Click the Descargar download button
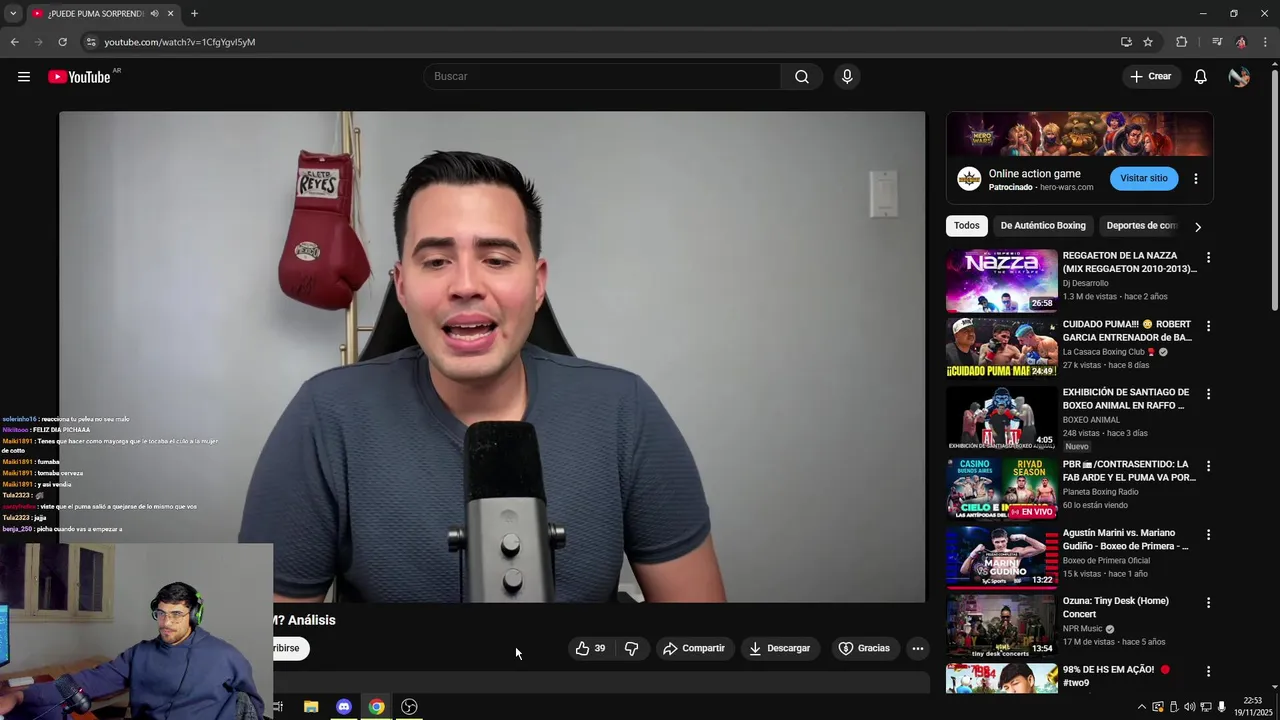 (x=780, y=648)
